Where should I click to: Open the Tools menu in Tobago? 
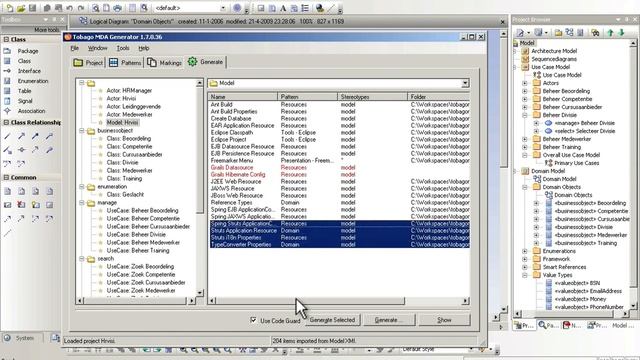click(x=123, y=48)
